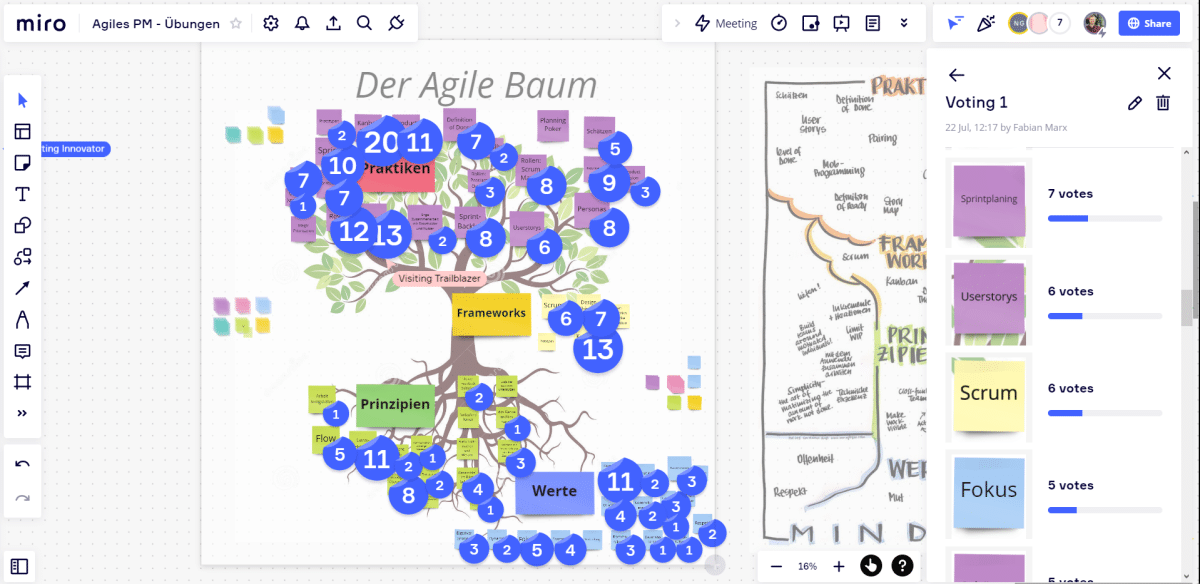Delete the Voting 1 results
This screenshot has width=1200, height=584.
pos(1163,103)
